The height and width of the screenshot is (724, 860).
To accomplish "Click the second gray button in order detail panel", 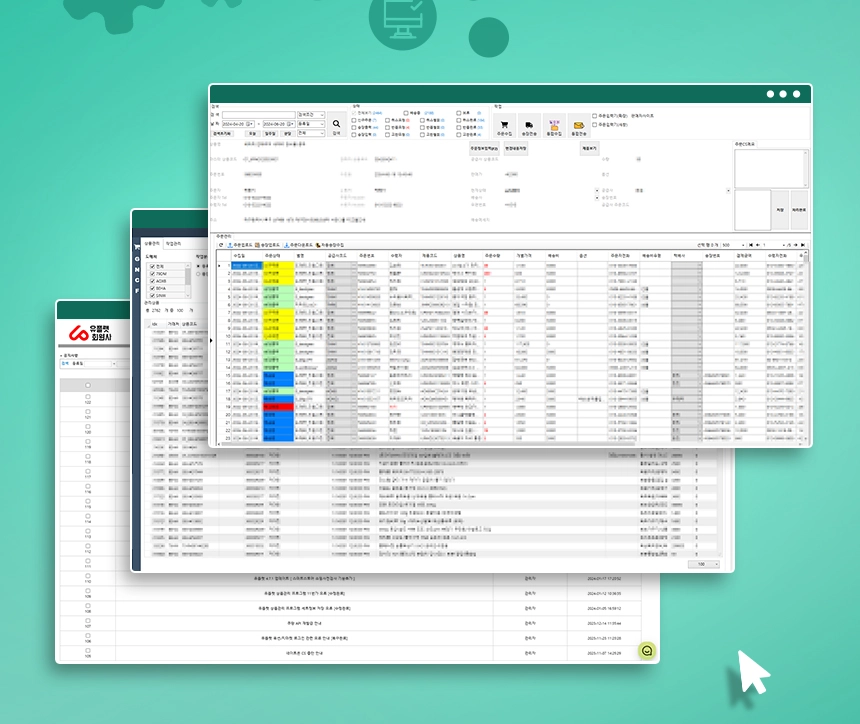I will pyautogui.click(x=516, y=149).
